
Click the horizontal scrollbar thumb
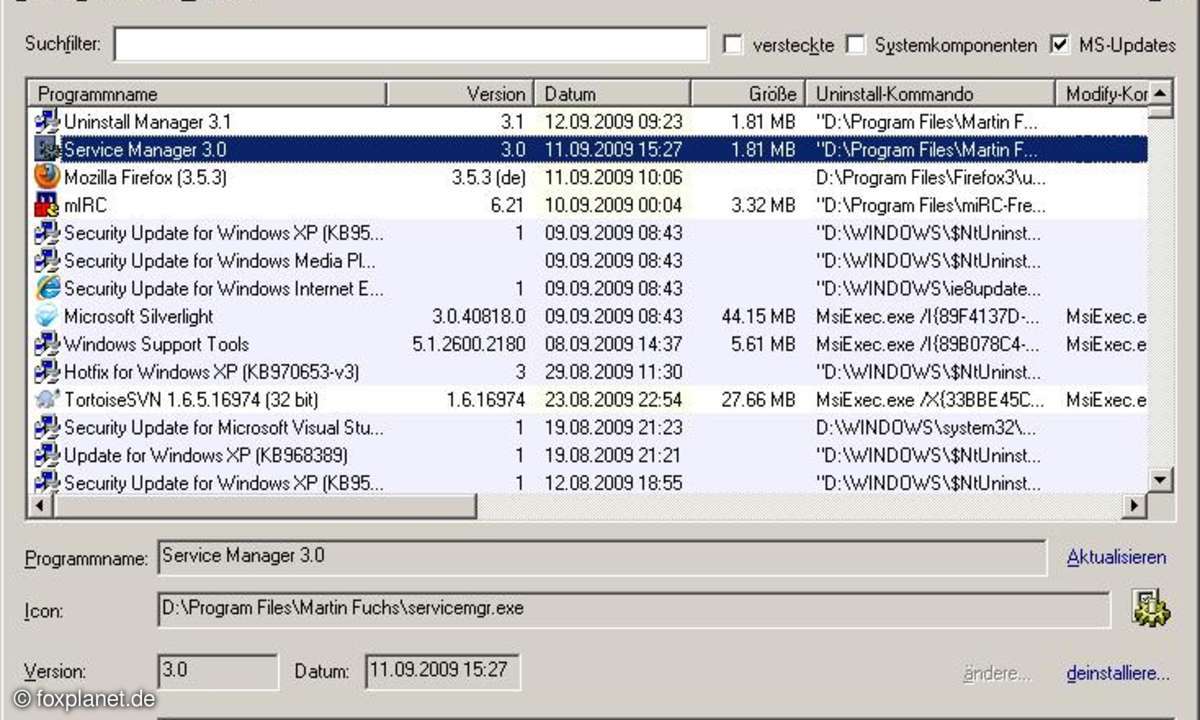point(264,506)
